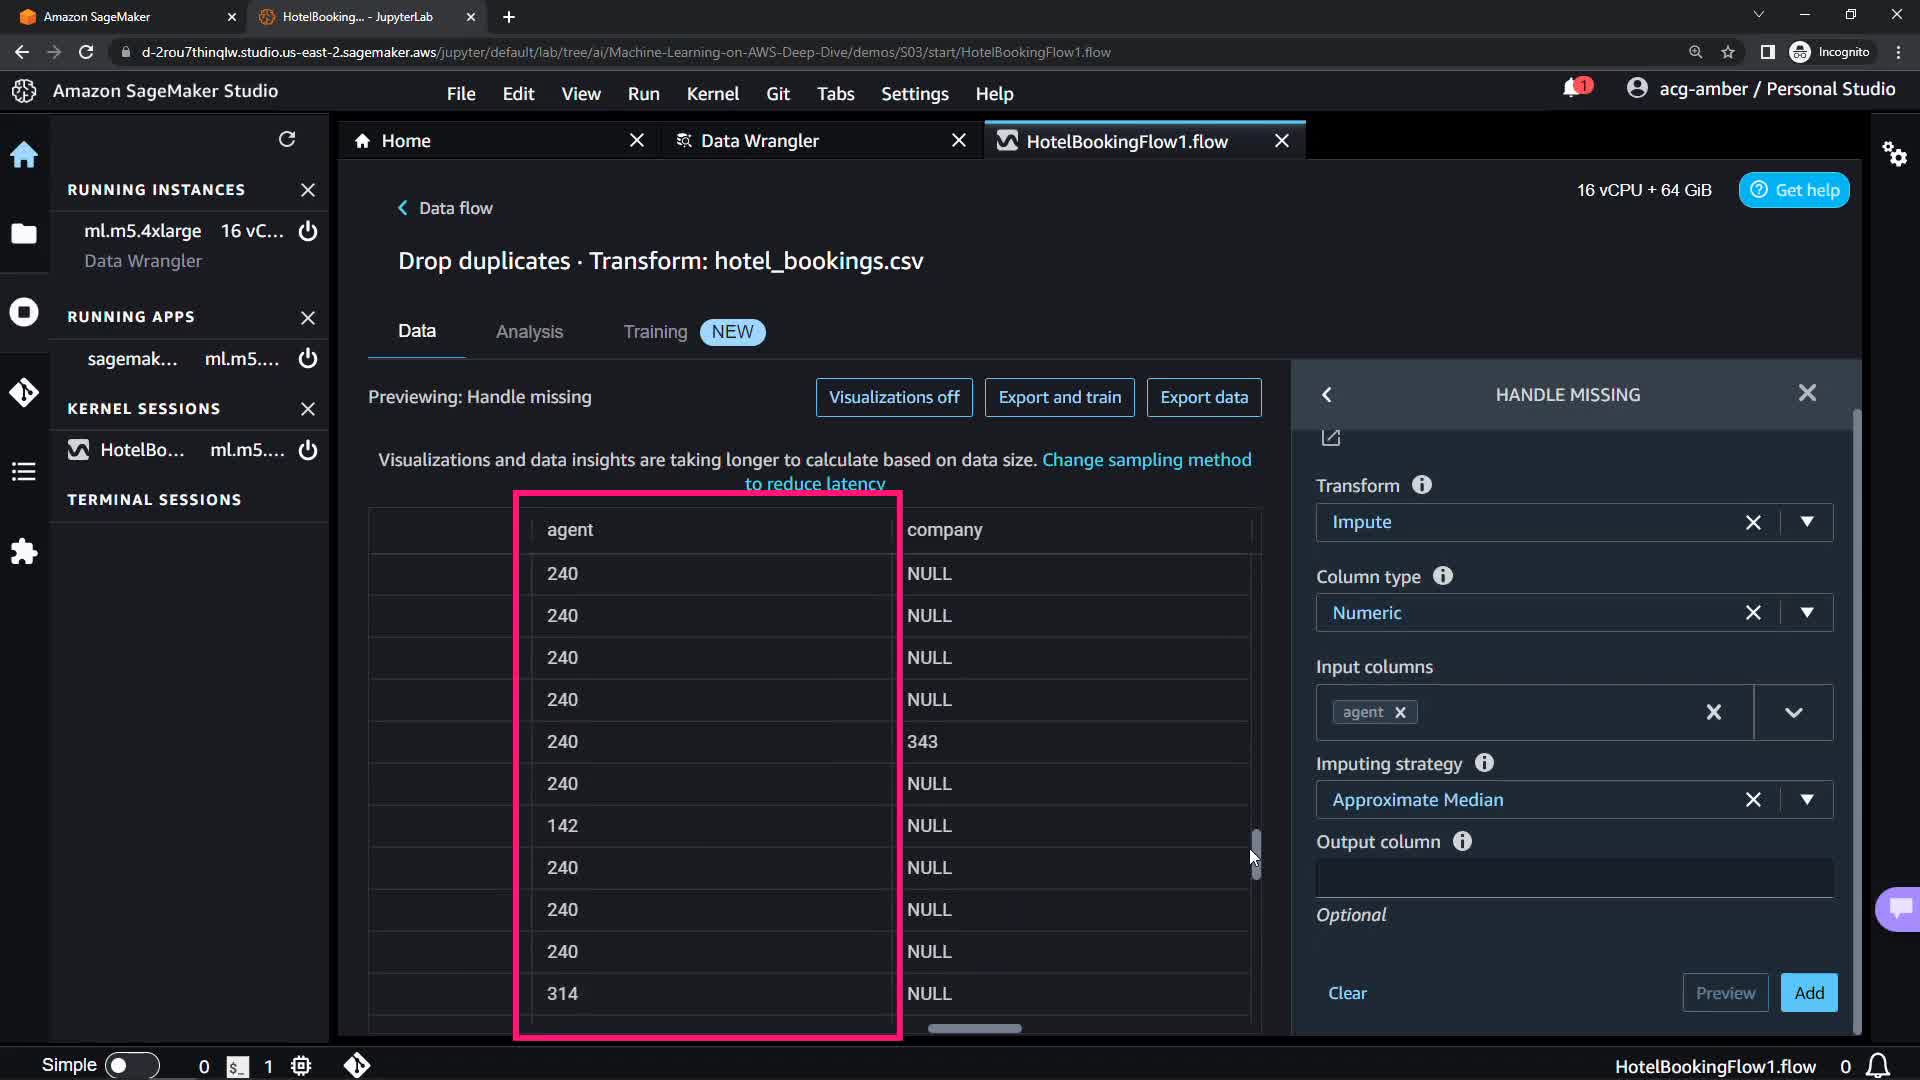Open Running Terminals and Kernels sidebar icon
This screenshot has height=1080, width=1920.
[x=24, y=312]
